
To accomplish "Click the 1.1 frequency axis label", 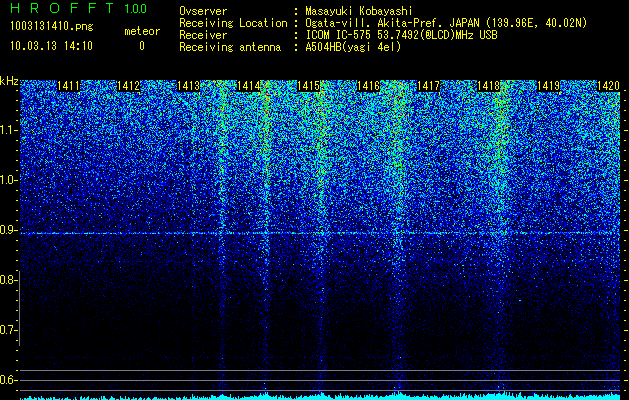I will click(x=8, y=130).
